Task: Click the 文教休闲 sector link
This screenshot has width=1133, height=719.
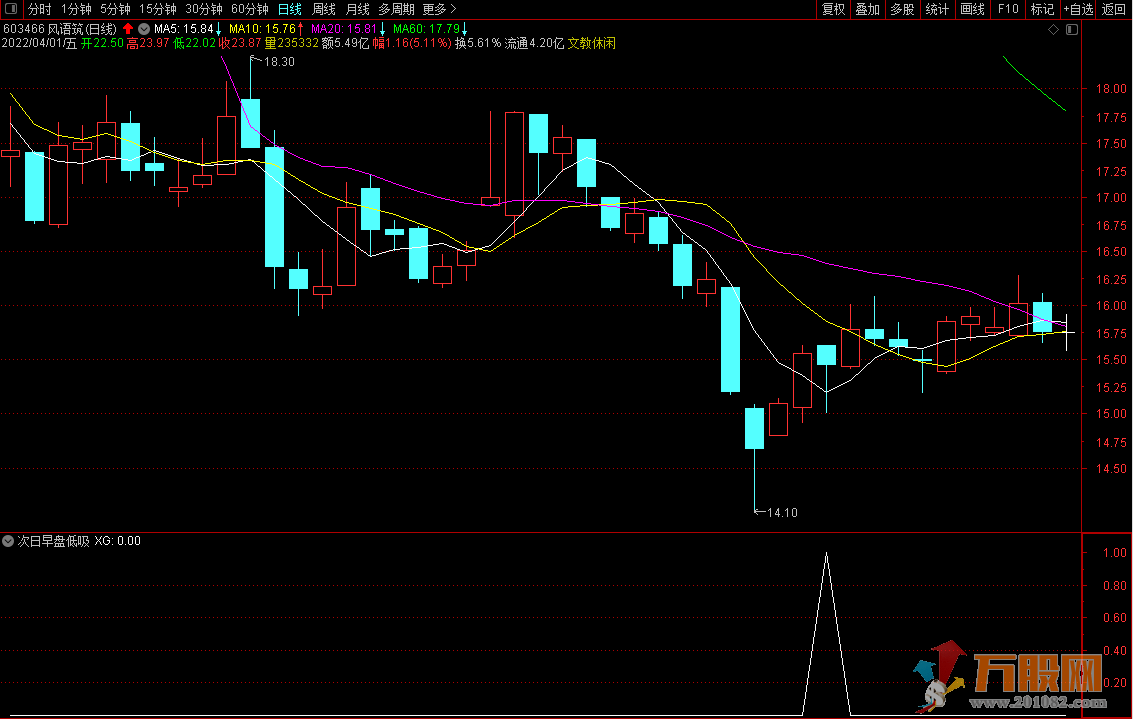Action: [x=593, y=43]
